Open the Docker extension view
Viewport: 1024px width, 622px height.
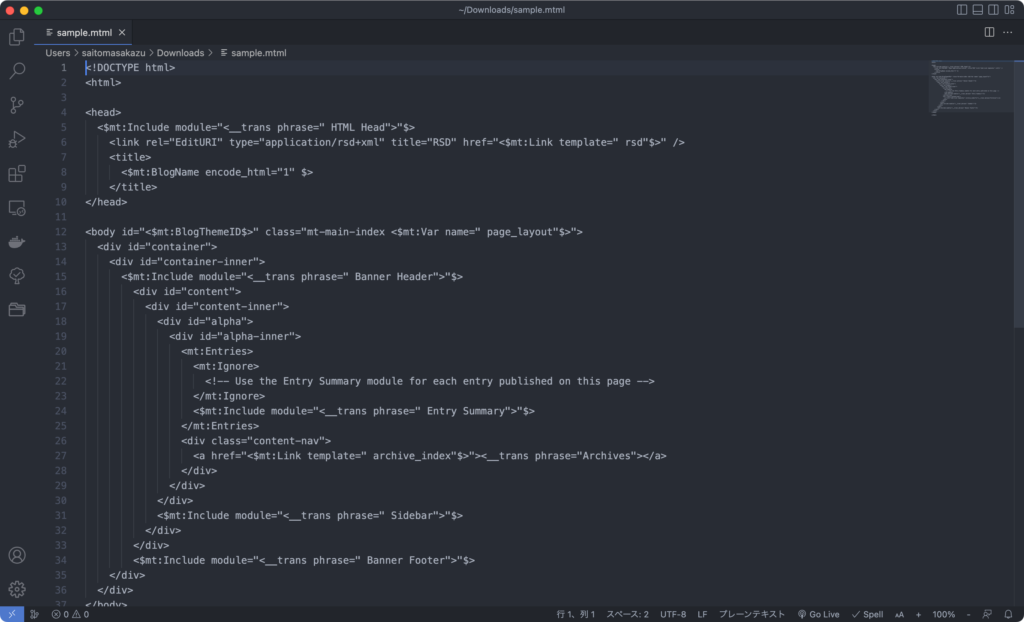pos(16,241)
